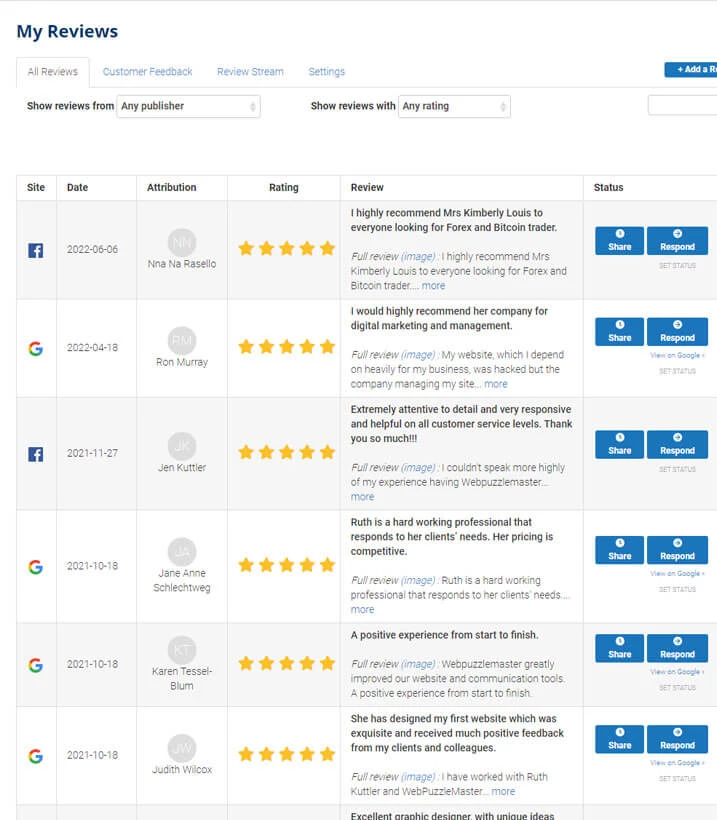The width and height of the screenshot is (717, 820).
Task: Click the five-star rating for Ron Murray
Action: coord(286,347)
